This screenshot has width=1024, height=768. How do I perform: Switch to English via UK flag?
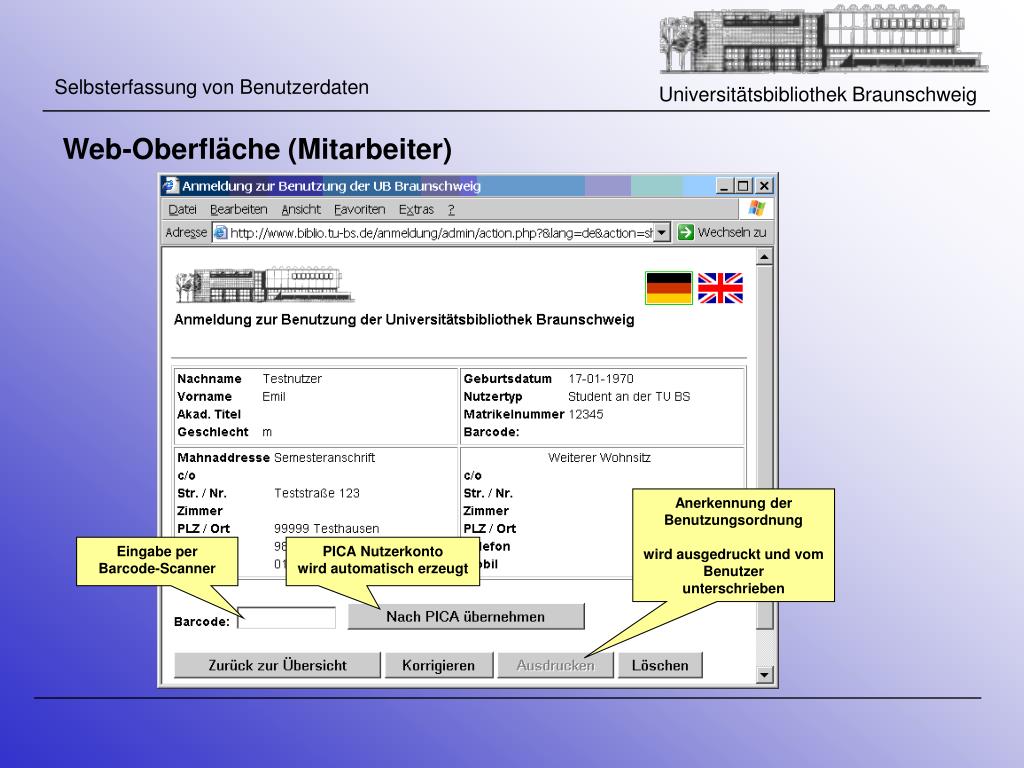720,288
